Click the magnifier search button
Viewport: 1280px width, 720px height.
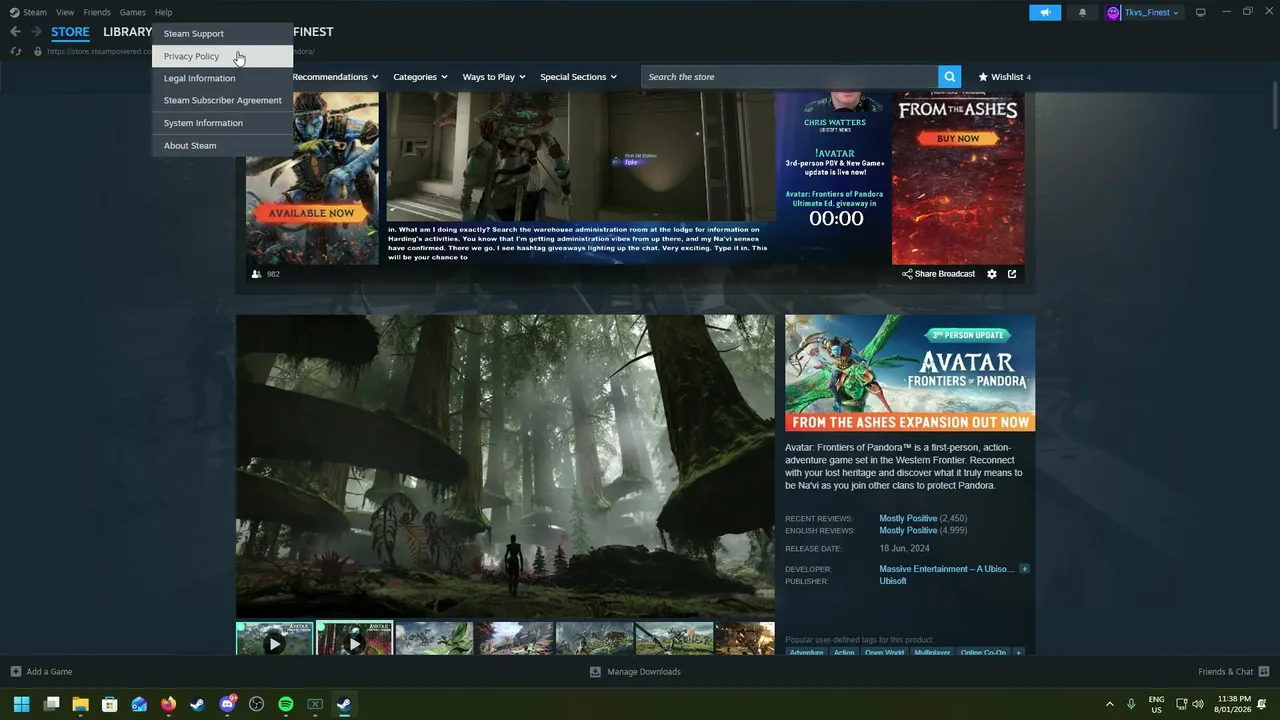click(949, 76)
